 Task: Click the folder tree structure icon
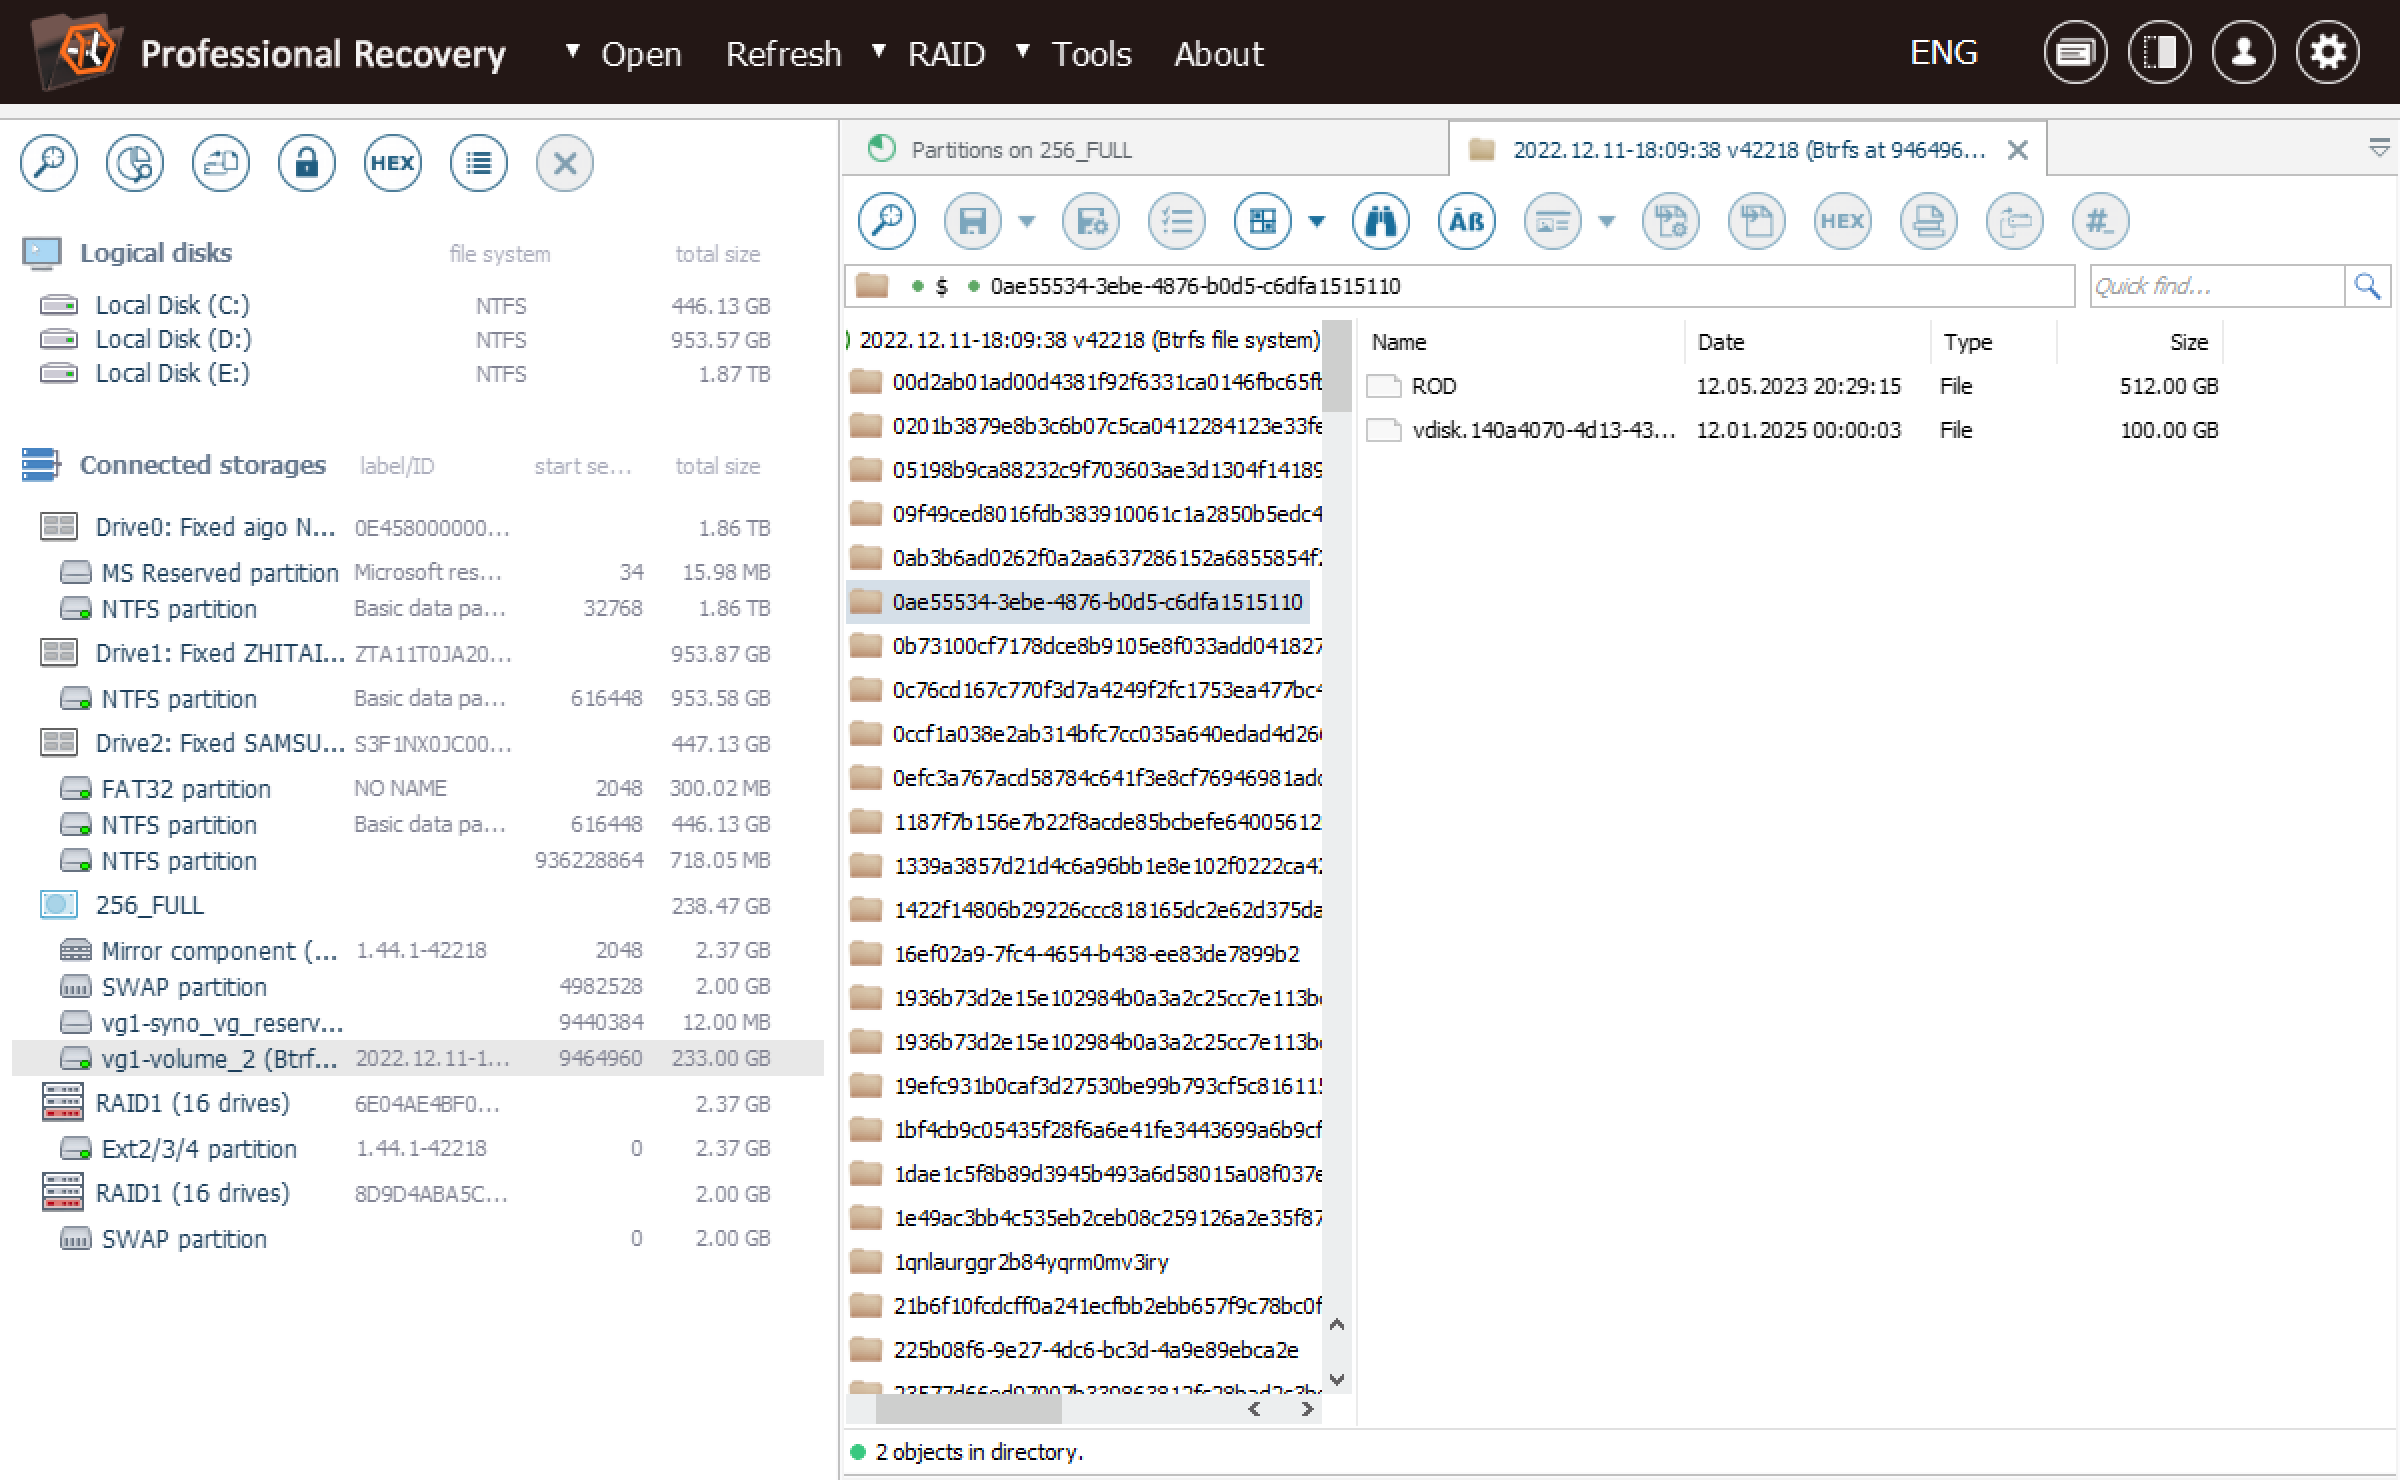click(2015, 221)
